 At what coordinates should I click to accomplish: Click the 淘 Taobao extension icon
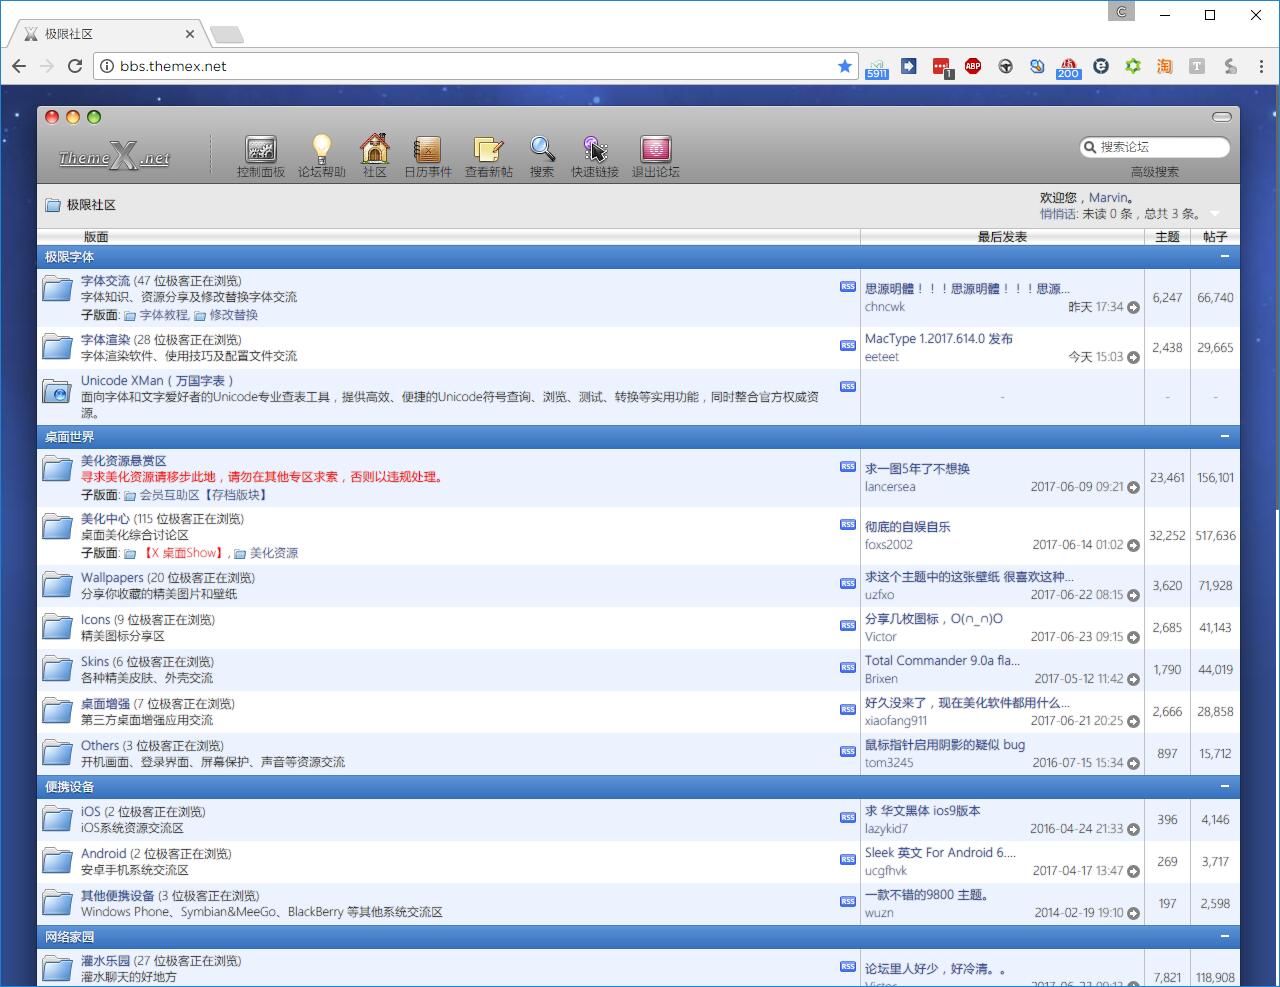click(x=1165, y=66)
